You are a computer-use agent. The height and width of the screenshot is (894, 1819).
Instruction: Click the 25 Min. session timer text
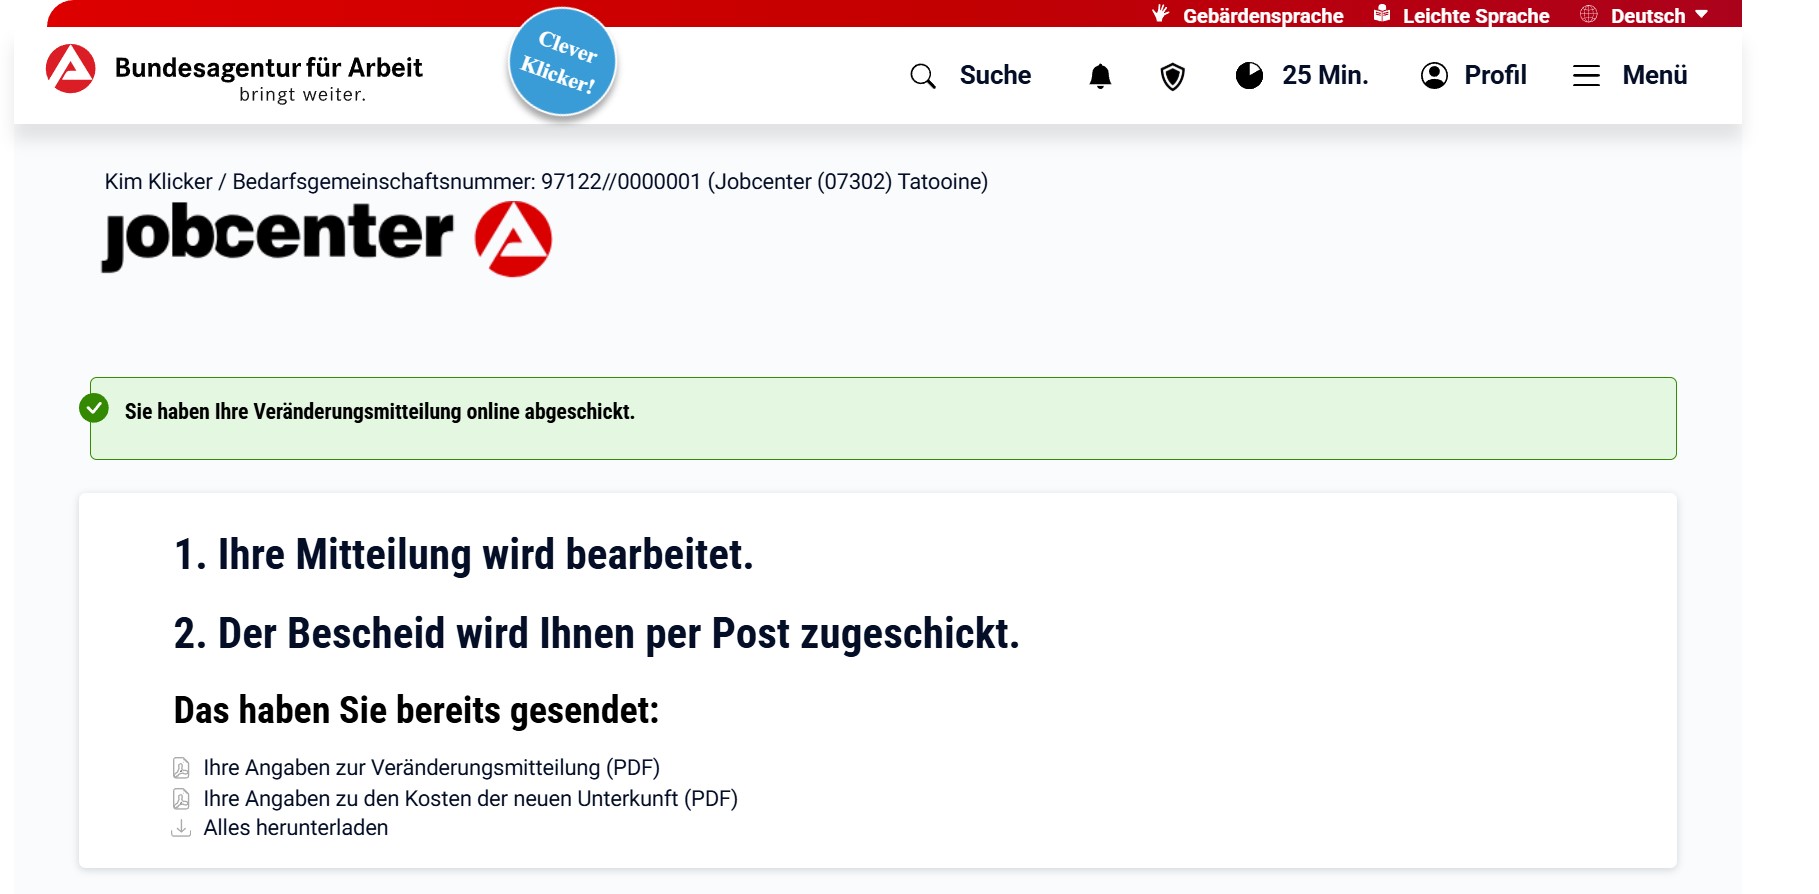click(x=1325, y=76)
